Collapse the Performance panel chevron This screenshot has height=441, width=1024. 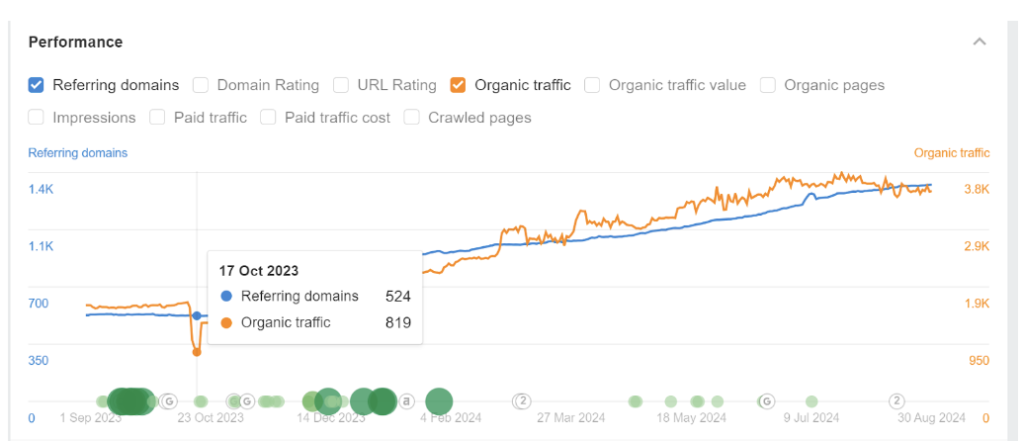[979, 42]
